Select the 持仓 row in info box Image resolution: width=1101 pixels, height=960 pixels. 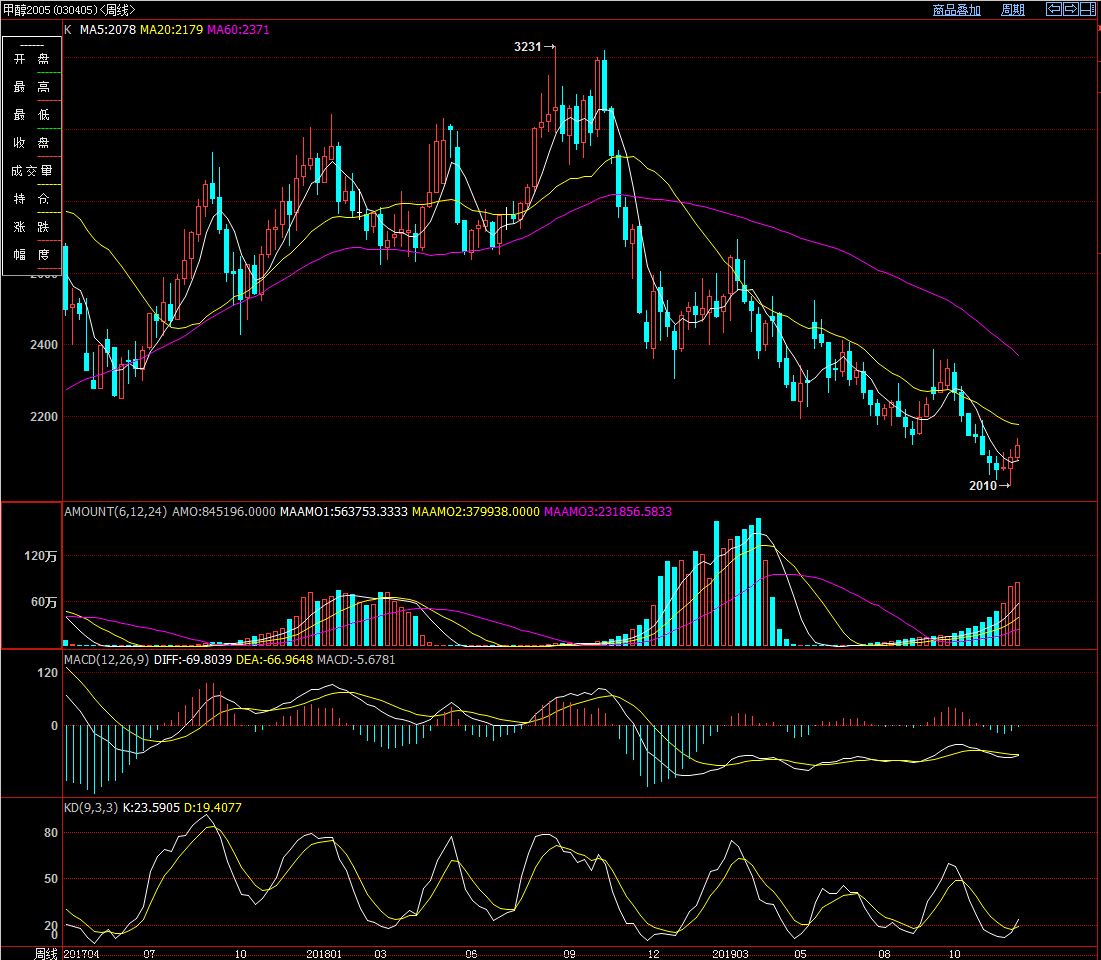[x=32, y=199]
